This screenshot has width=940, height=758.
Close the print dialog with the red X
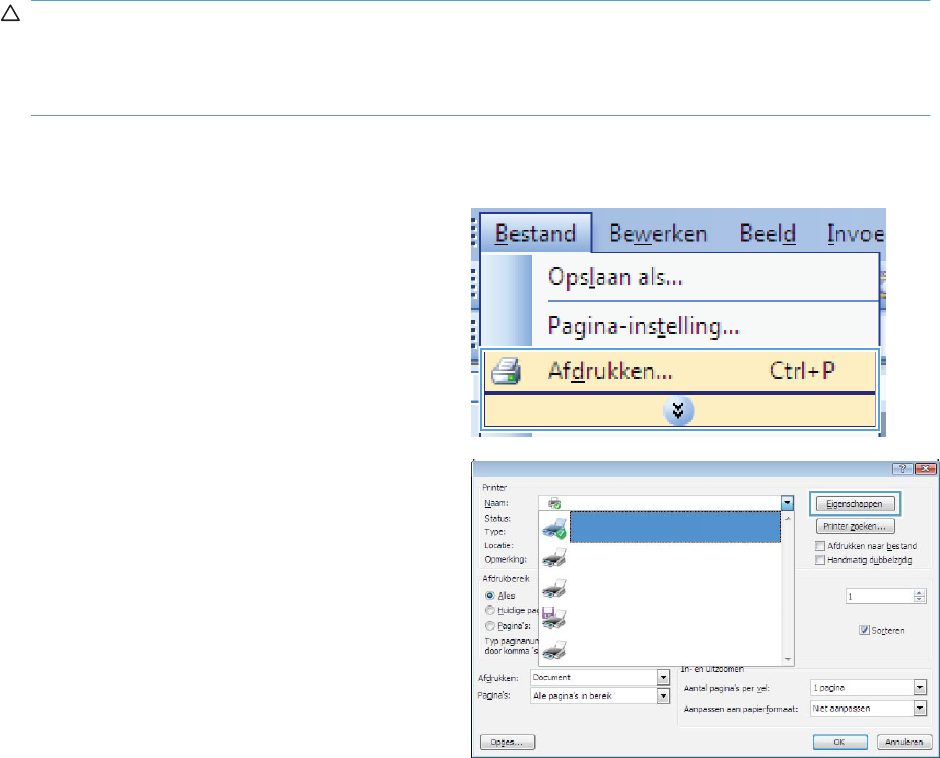[926, 469]
